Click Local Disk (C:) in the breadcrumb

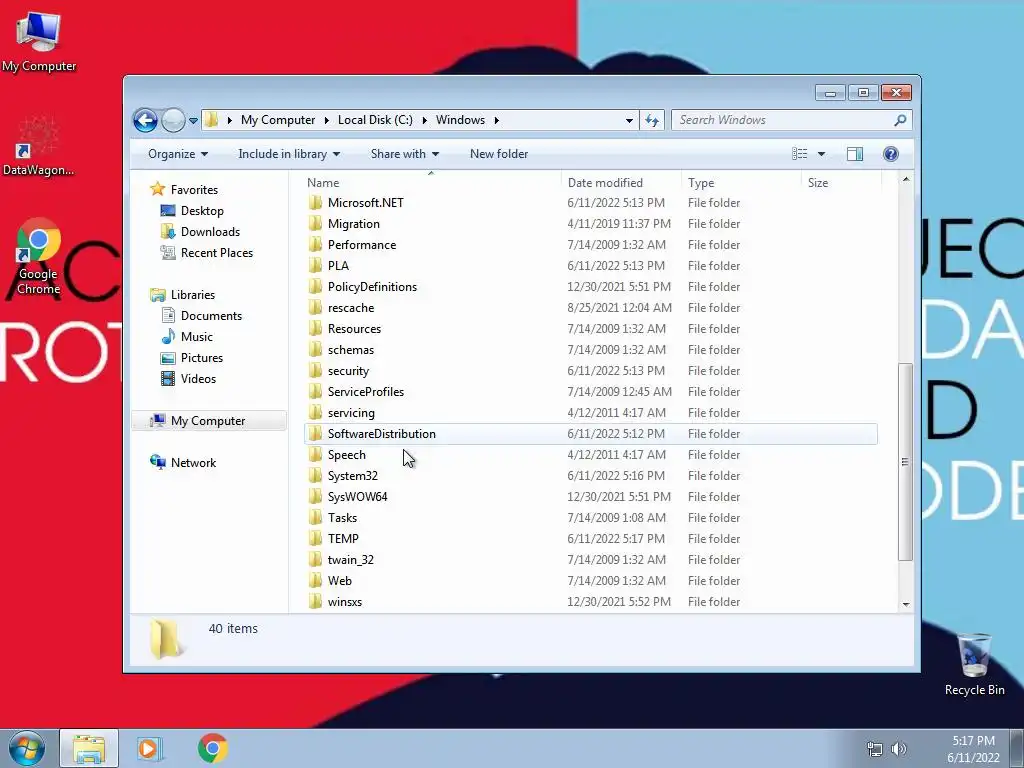(x=375, y=120)
